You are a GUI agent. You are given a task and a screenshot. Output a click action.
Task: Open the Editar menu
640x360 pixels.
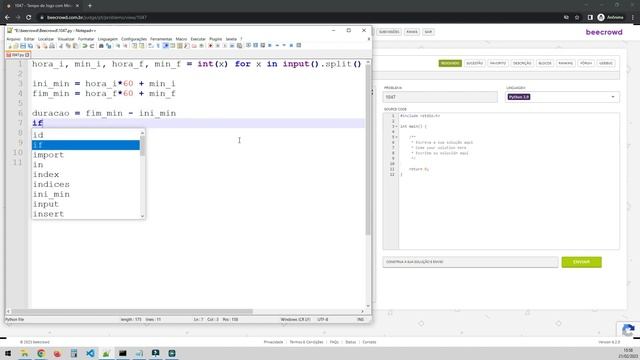click(x=29, y=39)
